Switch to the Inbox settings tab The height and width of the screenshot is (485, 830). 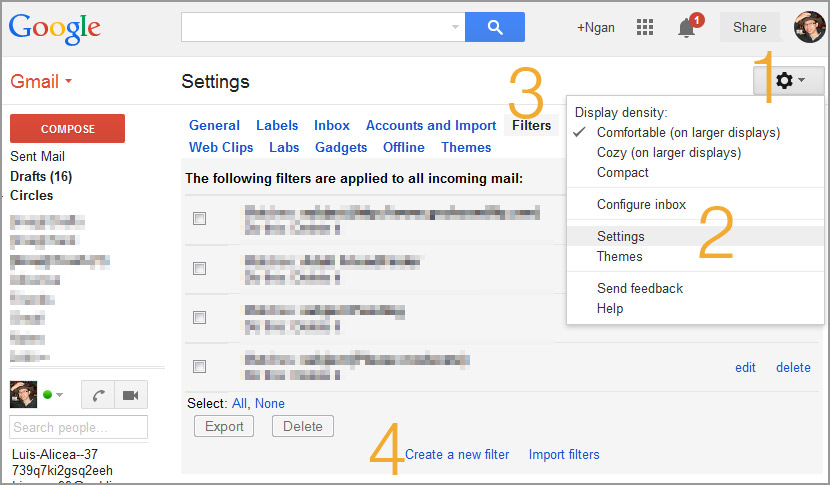332,125
